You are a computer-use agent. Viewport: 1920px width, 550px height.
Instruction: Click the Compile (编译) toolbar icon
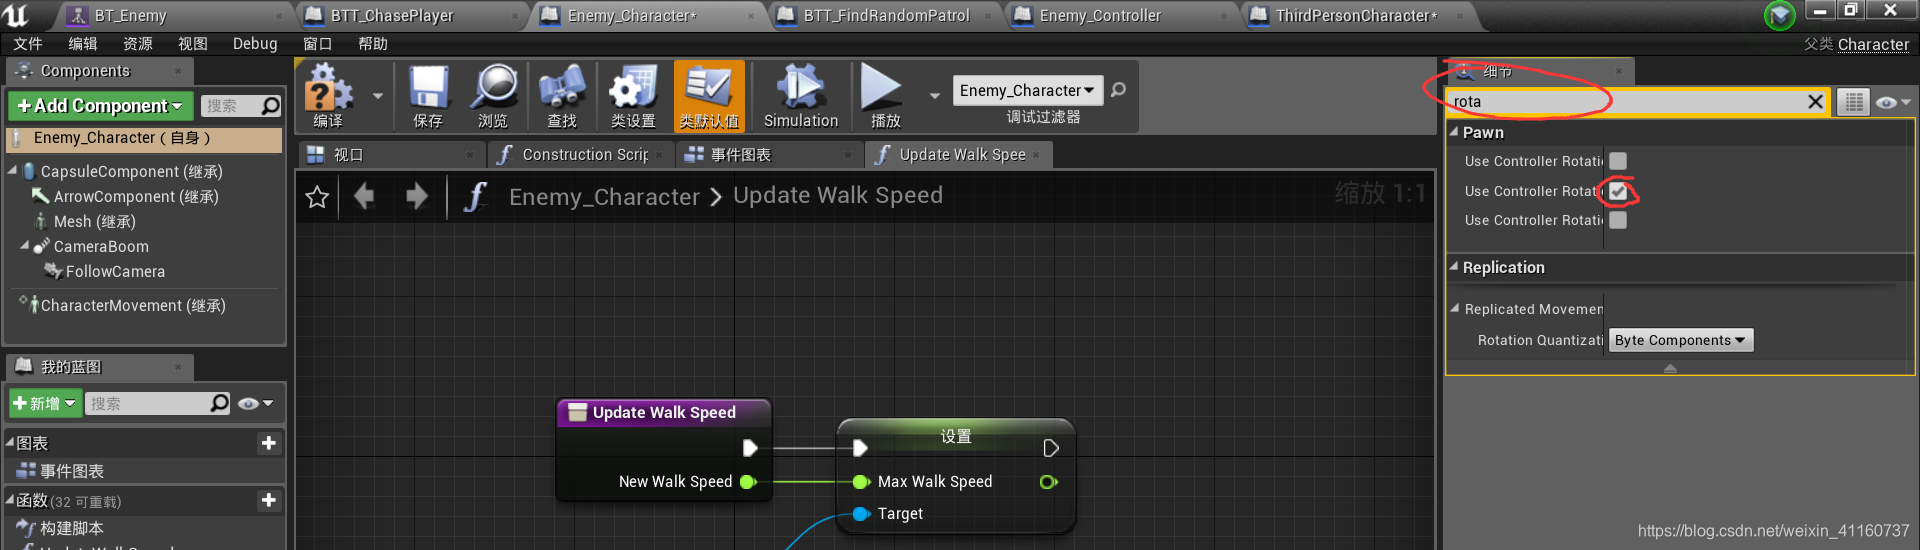click(x=328, y=96)
